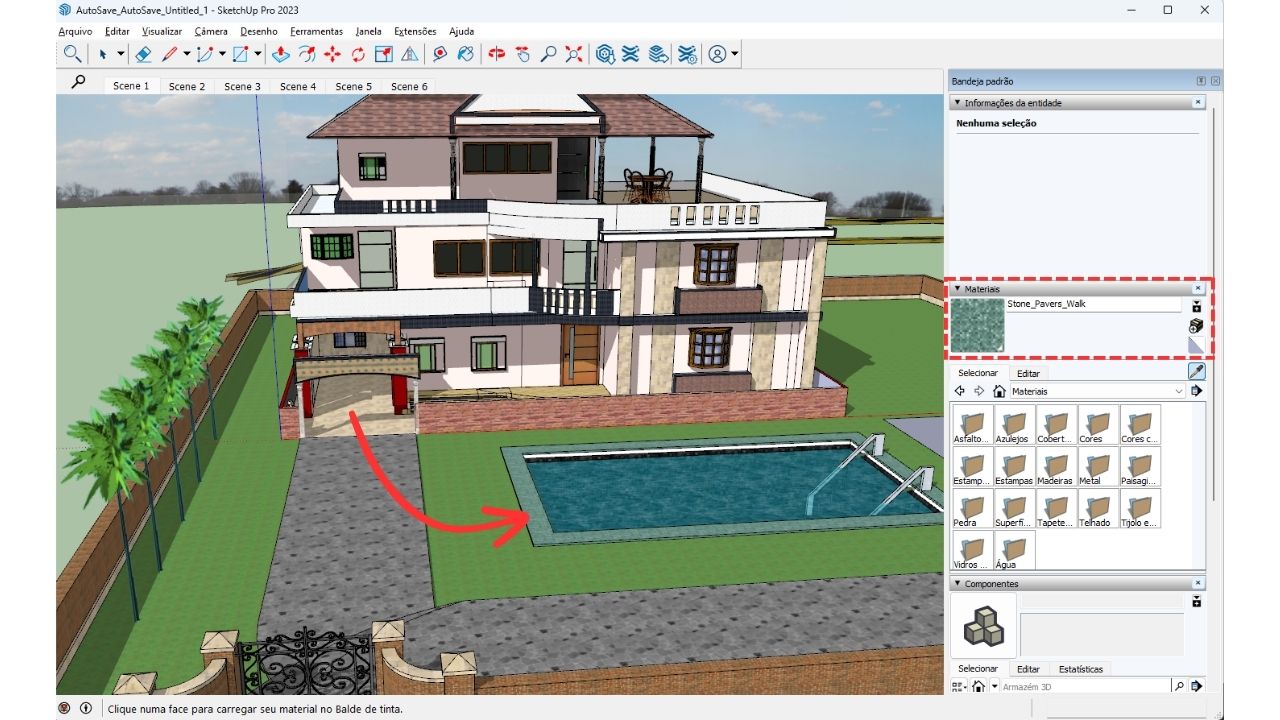Click the create material icon

tap(1196, 326)
